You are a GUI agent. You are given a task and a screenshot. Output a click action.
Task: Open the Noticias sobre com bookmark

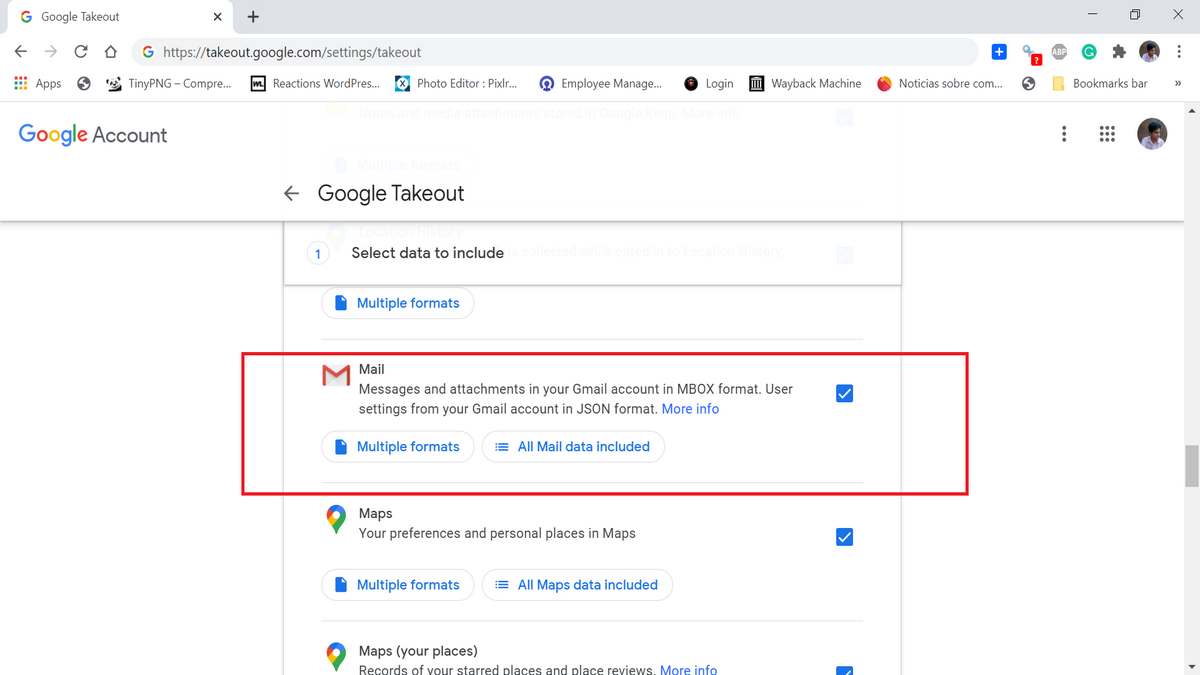point(940,84)
